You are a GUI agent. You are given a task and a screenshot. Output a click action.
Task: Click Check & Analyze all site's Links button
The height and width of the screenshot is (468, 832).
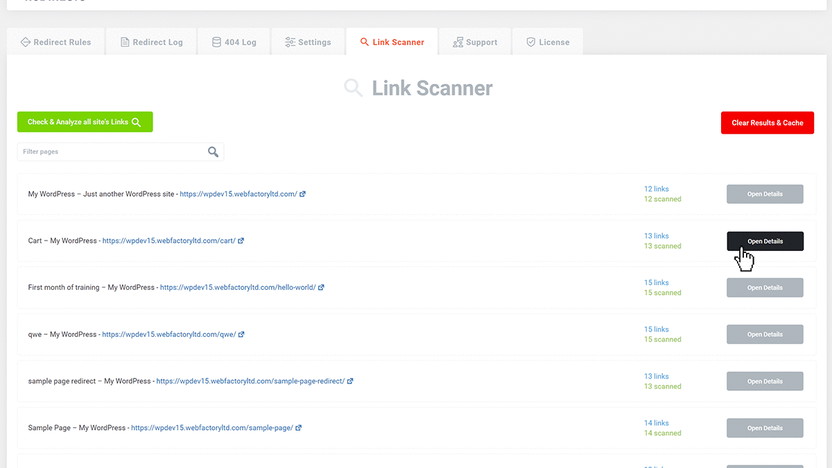pyautogui.click(x=85, y=122)
